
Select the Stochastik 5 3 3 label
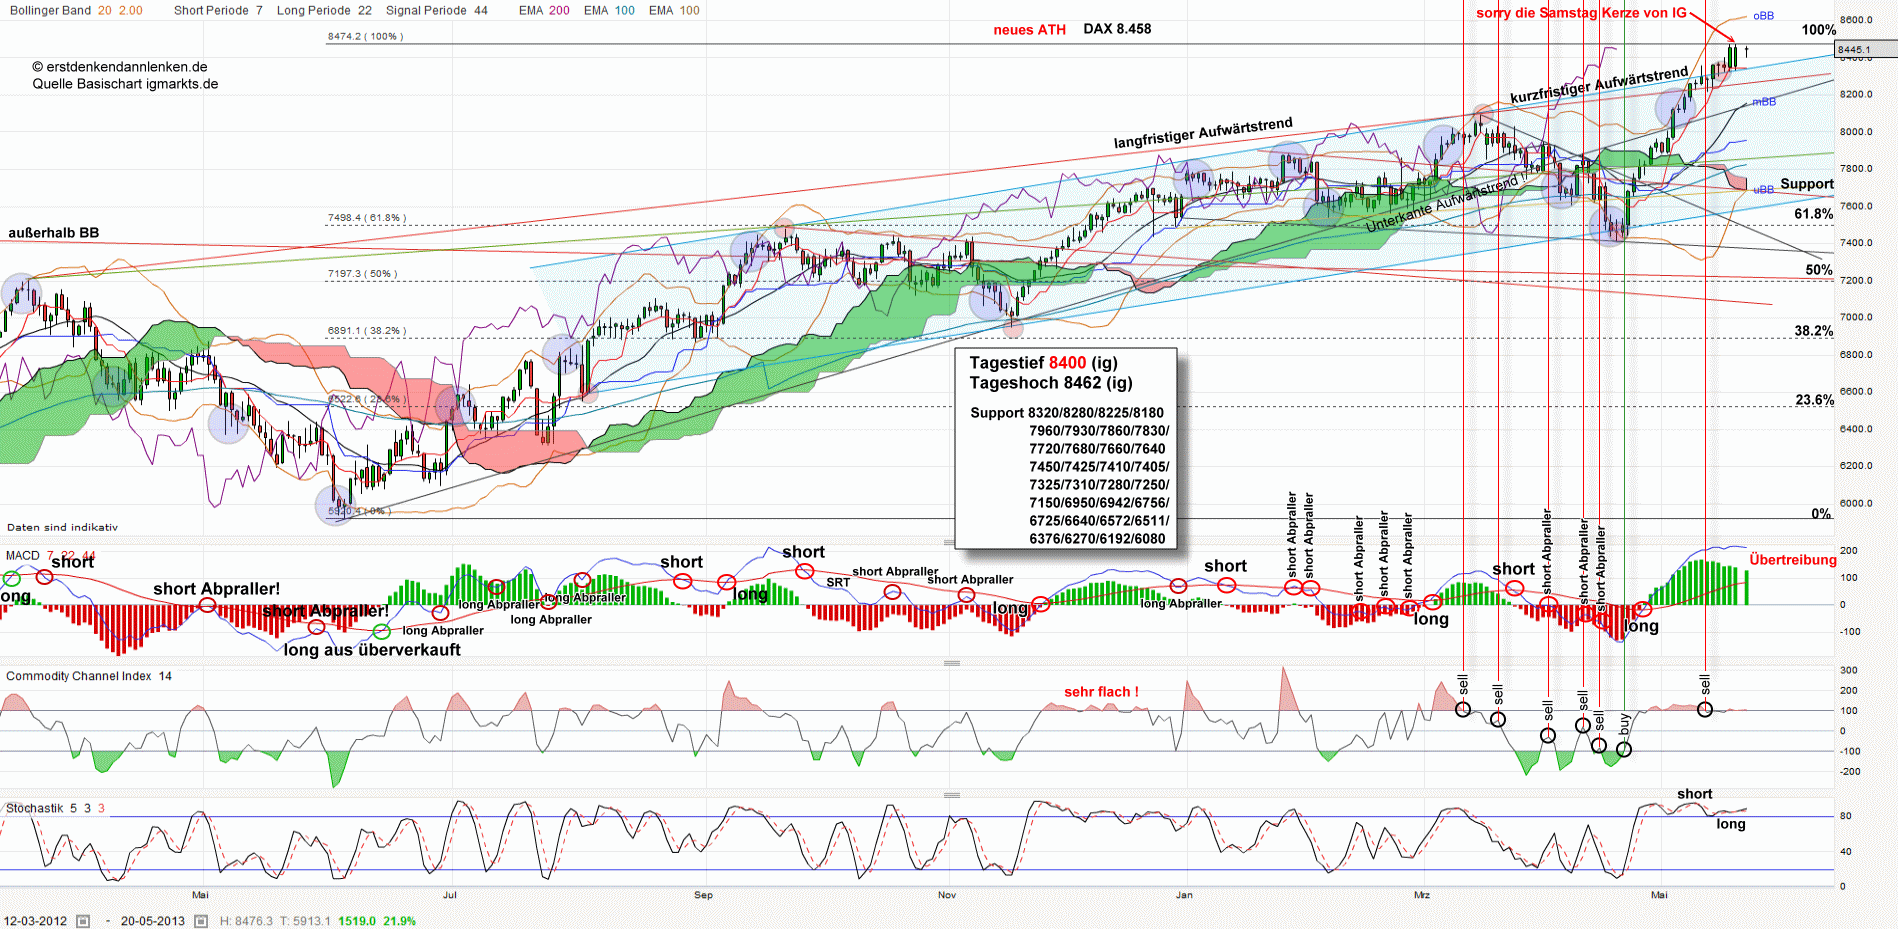click(55, 808)
